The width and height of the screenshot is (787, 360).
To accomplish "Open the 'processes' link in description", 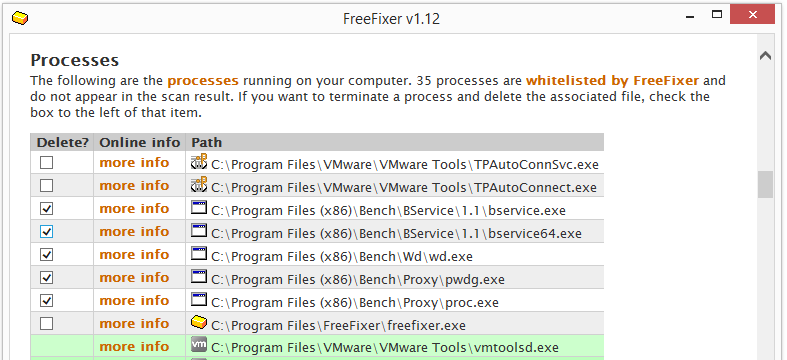I will click(x=203, y=81).
